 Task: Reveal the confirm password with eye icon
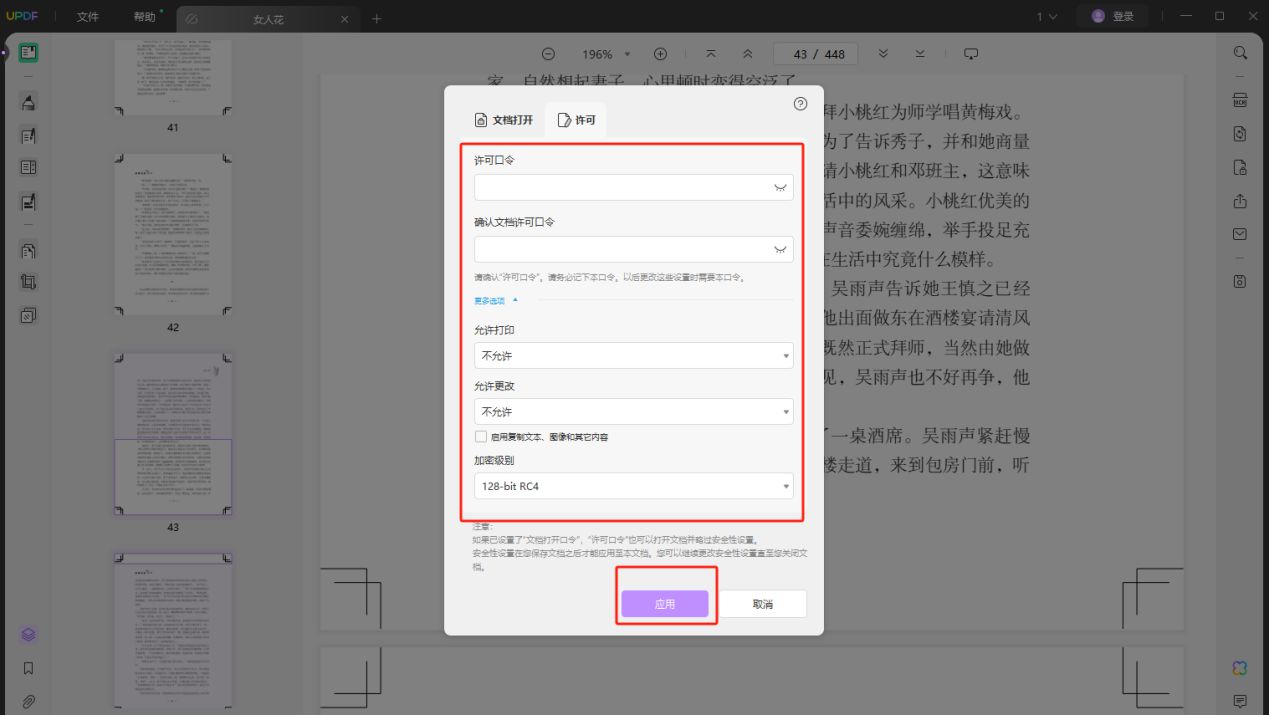(780, 249)
